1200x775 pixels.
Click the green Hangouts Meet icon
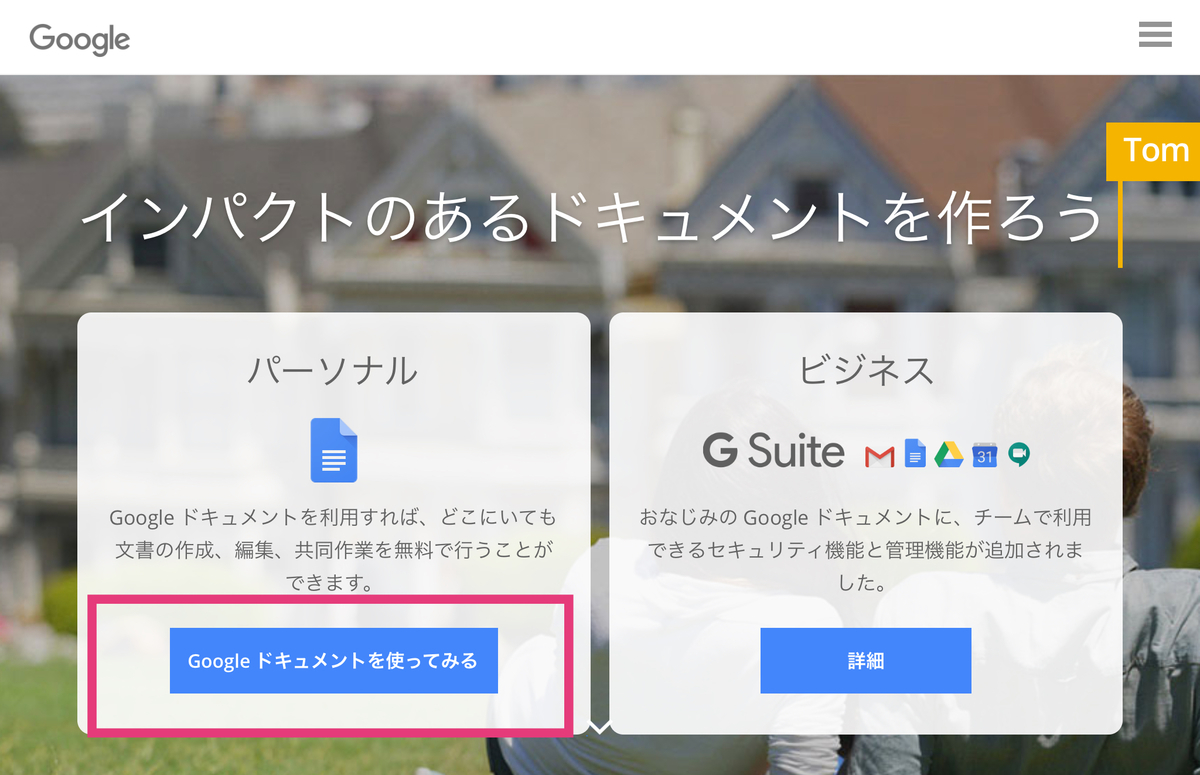(1019, 455)
